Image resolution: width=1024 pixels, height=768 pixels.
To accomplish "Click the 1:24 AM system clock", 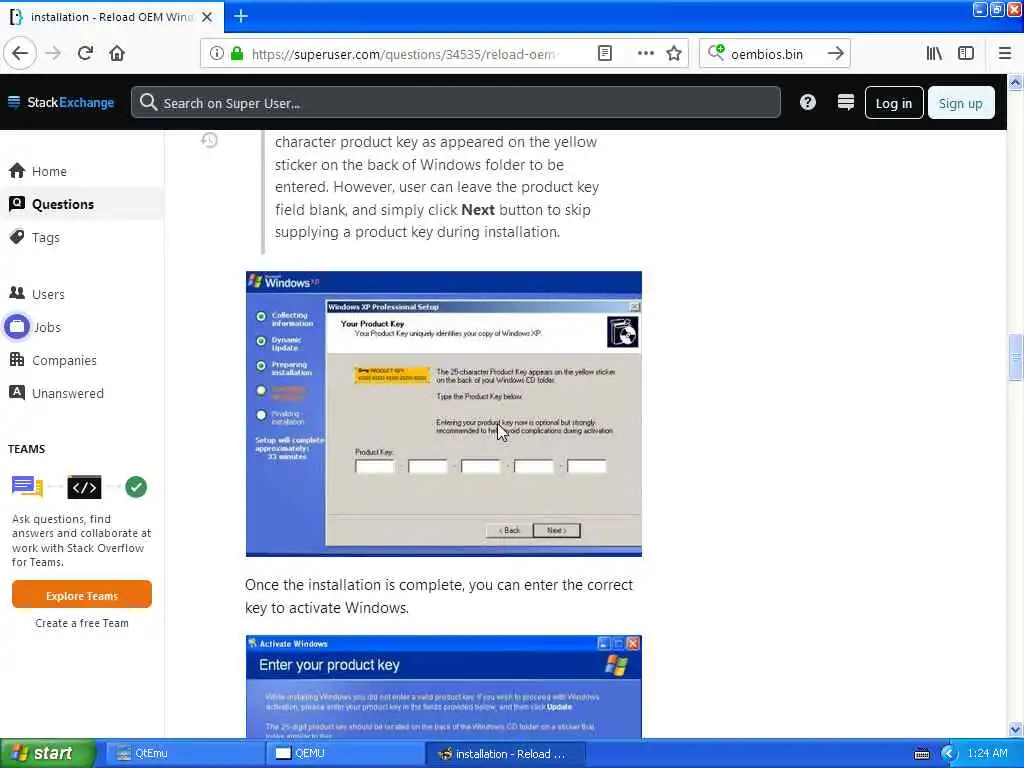I will pos(987,754).
